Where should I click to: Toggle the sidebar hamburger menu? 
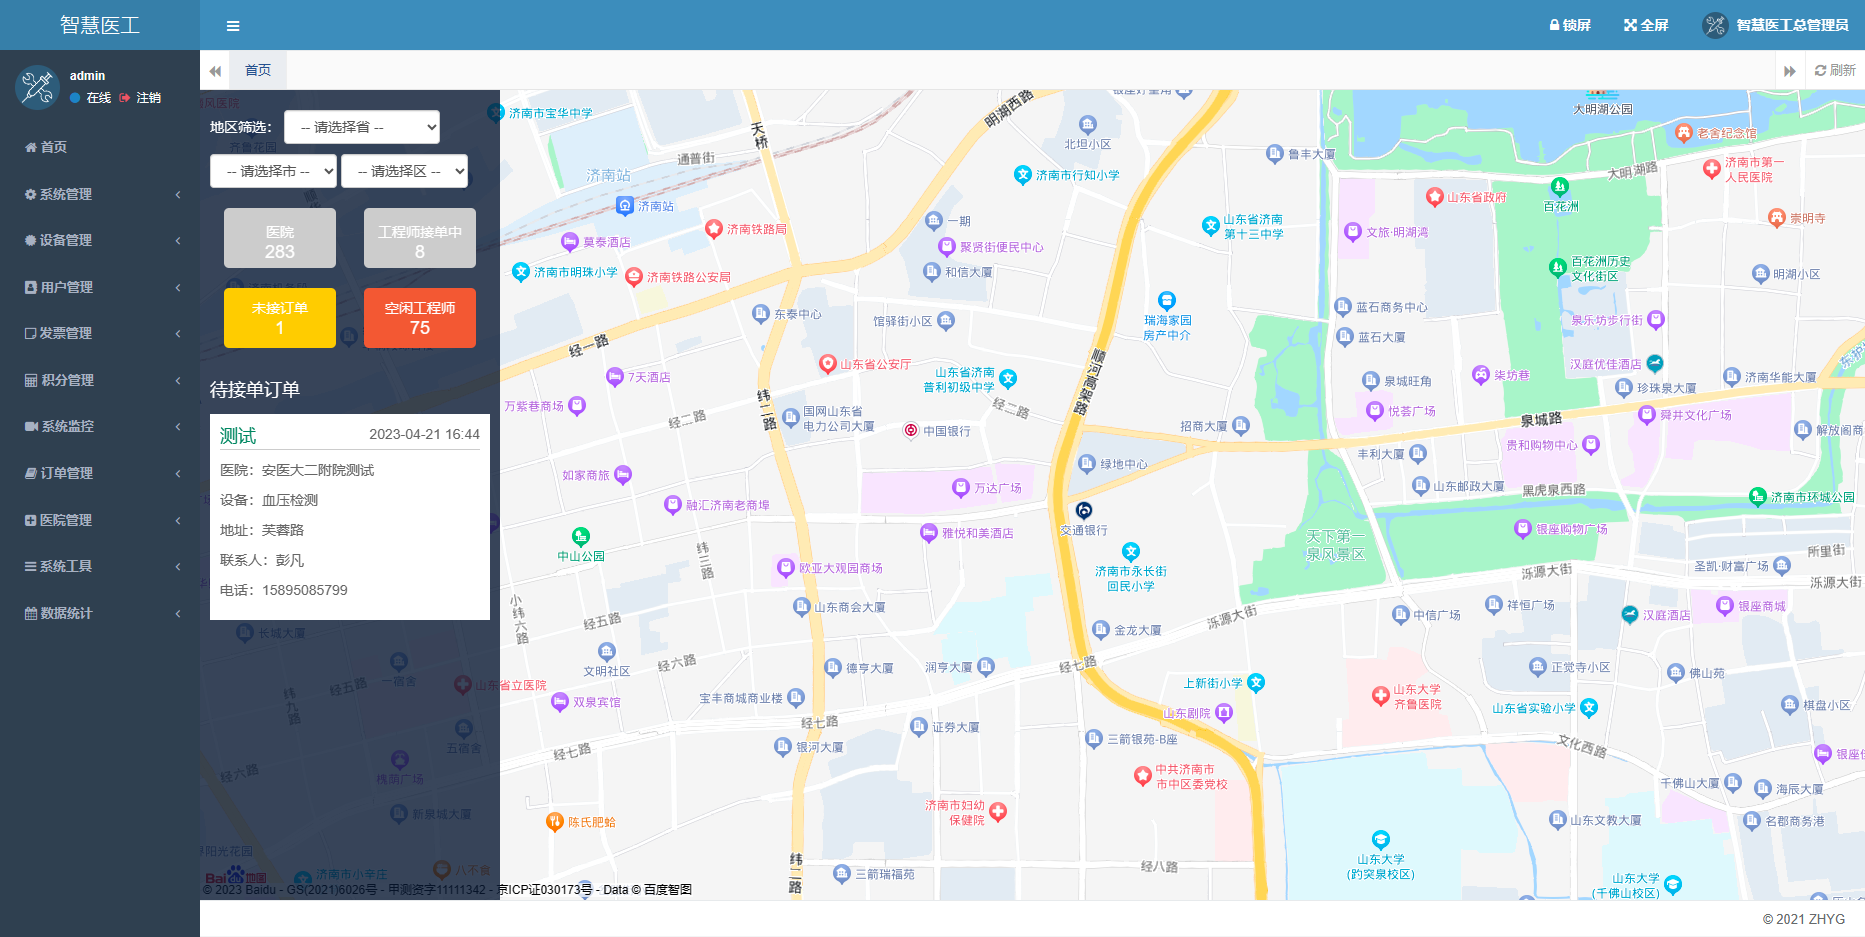tap(233, 26)
